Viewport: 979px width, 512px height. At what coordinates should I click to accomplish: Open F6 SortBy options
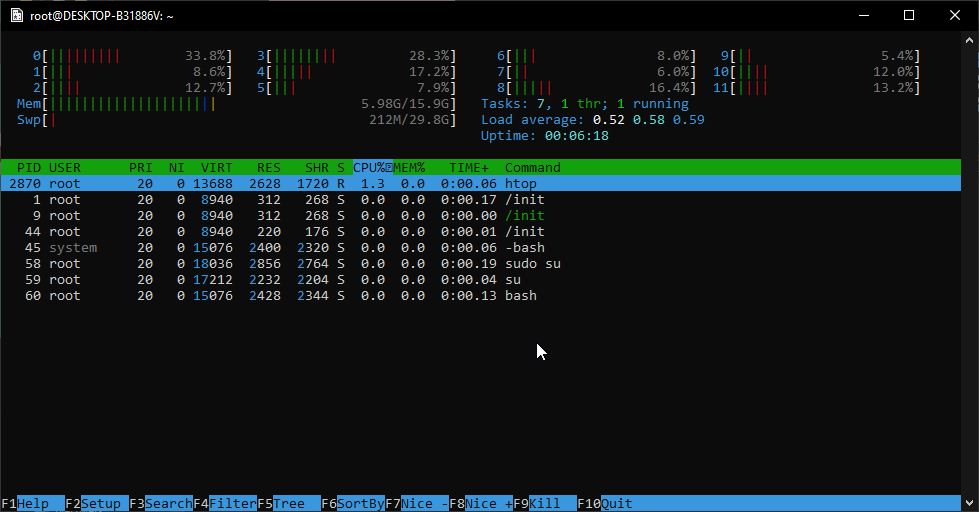pyautogui.click(x=360, y=503)
